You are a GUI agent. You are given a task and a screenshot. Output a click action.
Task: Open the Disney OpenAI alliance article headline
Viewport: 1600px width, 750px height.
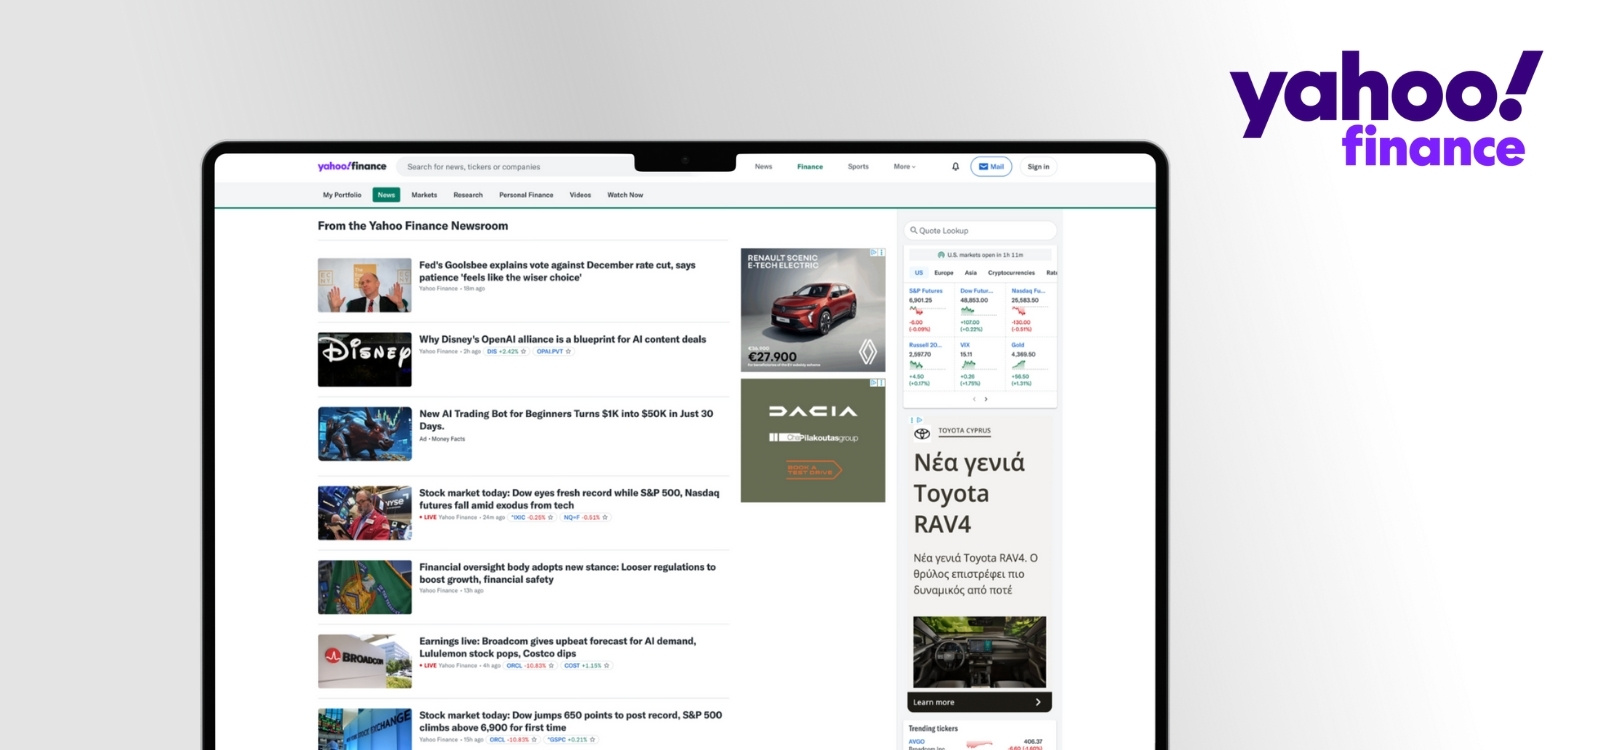(x=562, y=339)
